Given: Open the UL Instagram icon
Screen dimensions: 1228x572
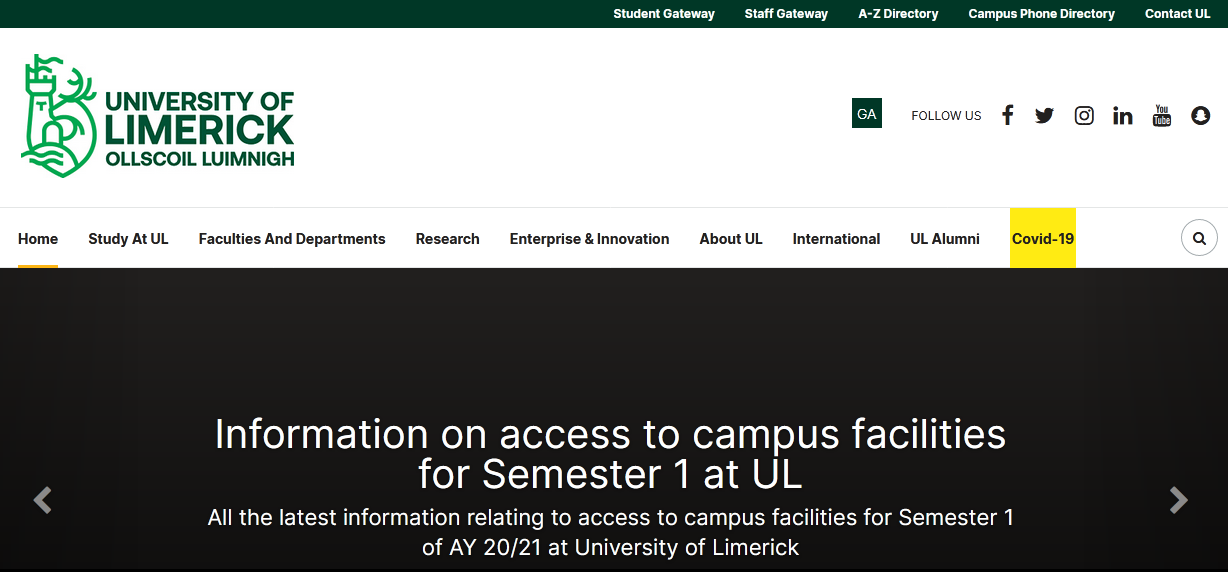Looking at the screenshot, I should click(1084, 115).
